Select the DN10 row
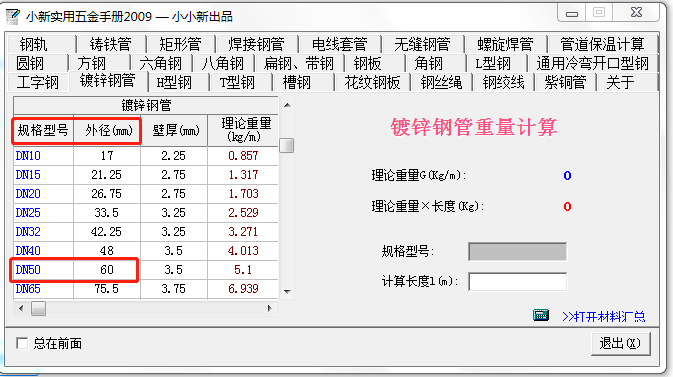 click(146, 156)
